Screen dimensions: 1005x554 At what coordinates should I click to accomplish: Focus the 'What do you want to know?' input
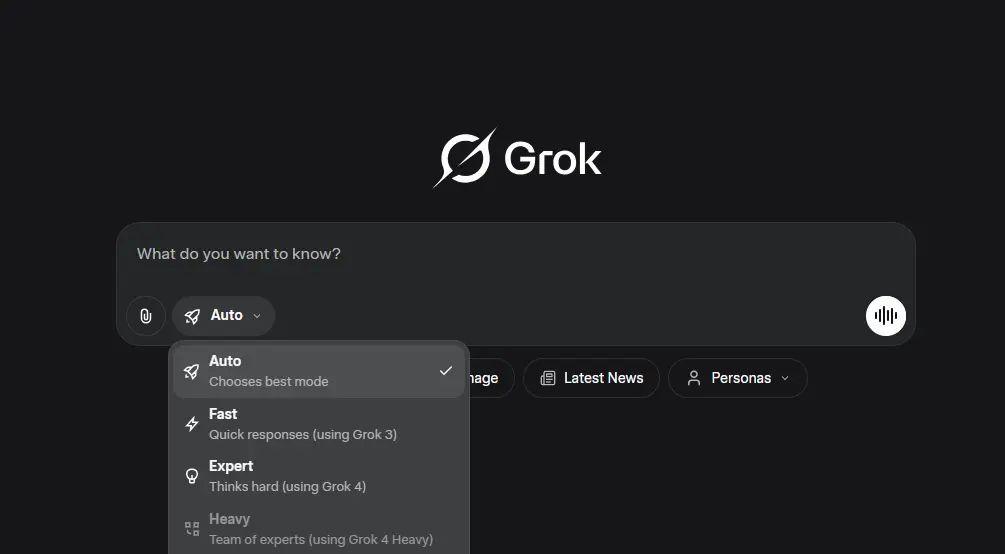tap(516, 254)
